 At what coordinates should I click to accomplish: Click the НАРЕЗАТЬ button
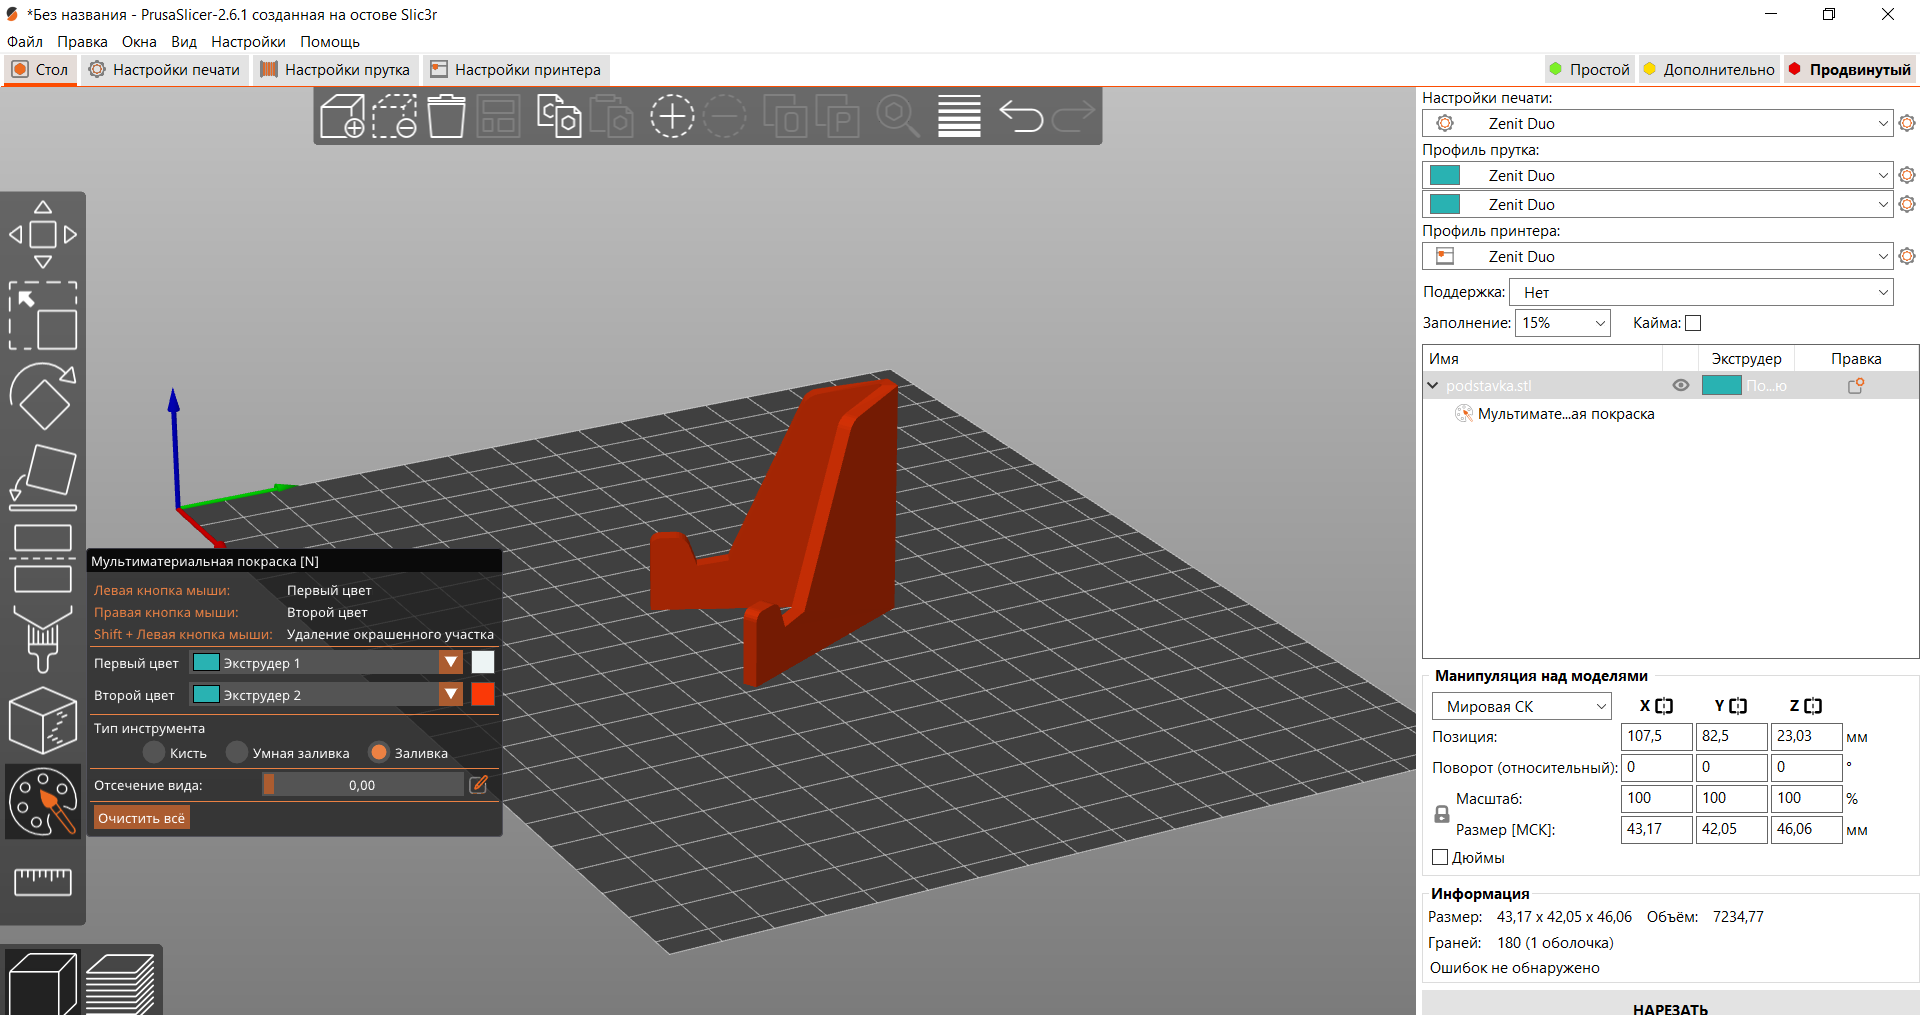pos(1670,1006)
